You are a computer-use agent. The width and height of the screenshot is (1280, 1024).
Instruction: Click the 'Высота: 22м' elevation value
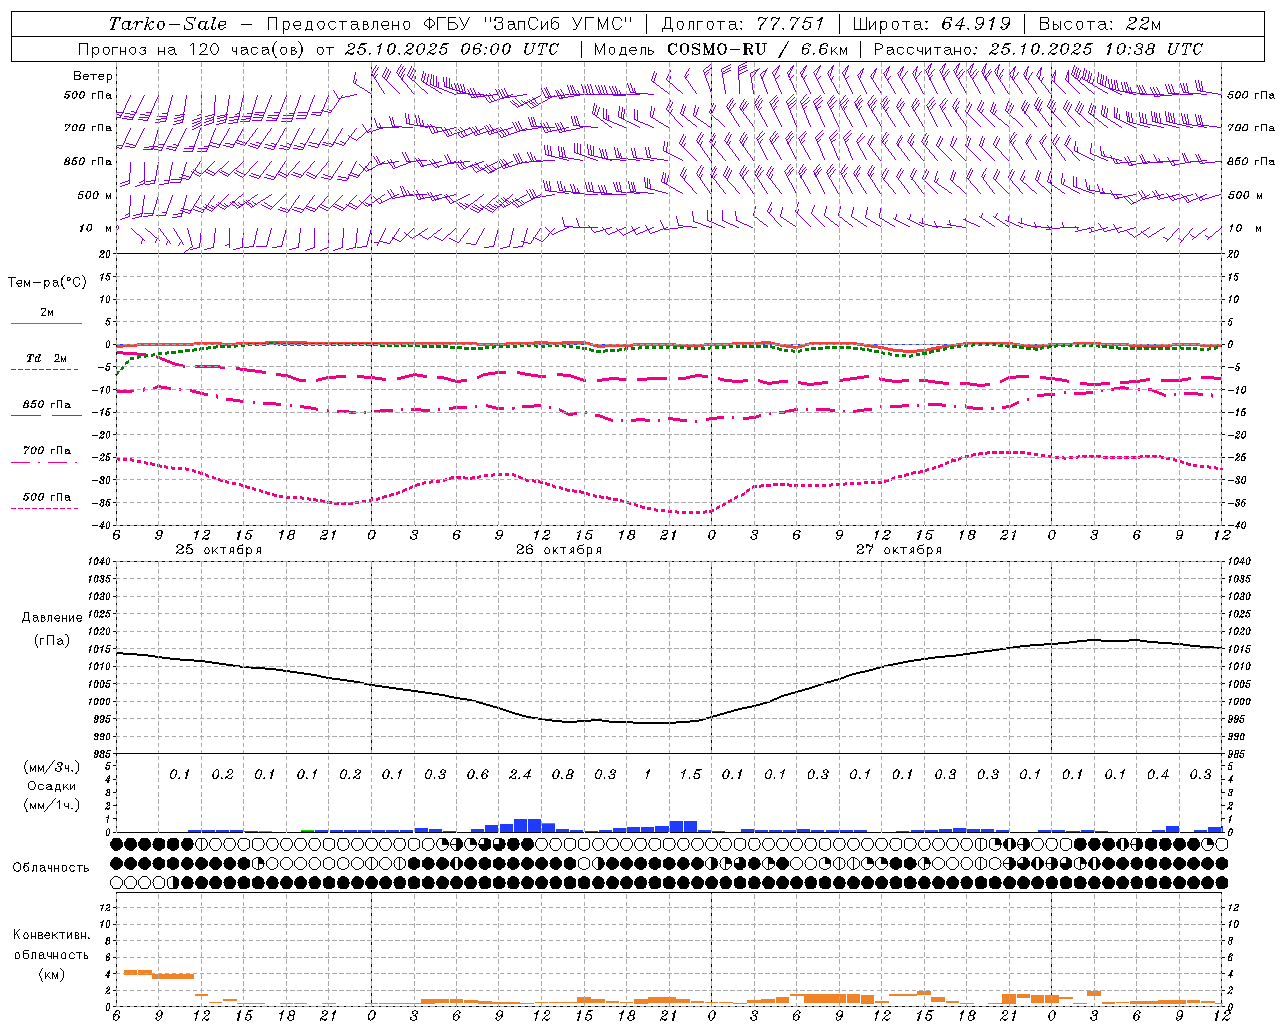1100,24
